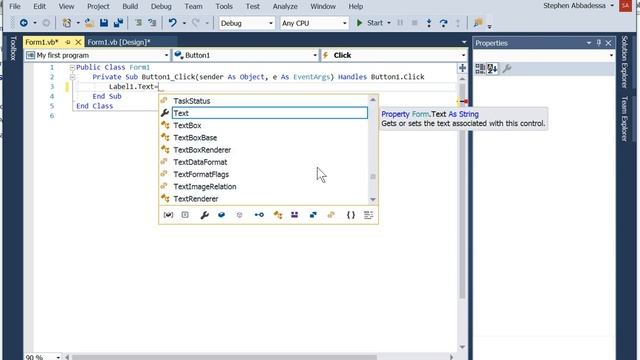
Task: Click the Stephen Abbadessa account name
Action: pyautogui.click(x=574, y=6)
